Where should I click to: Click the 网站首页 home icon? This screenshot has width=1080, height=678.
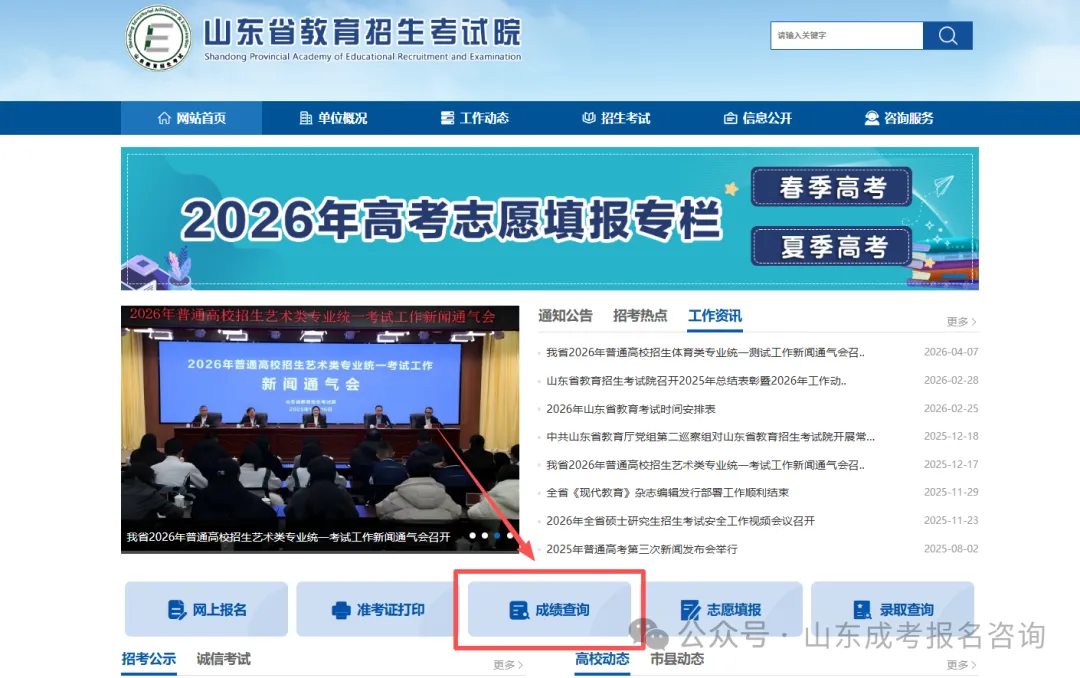[165, 118]
